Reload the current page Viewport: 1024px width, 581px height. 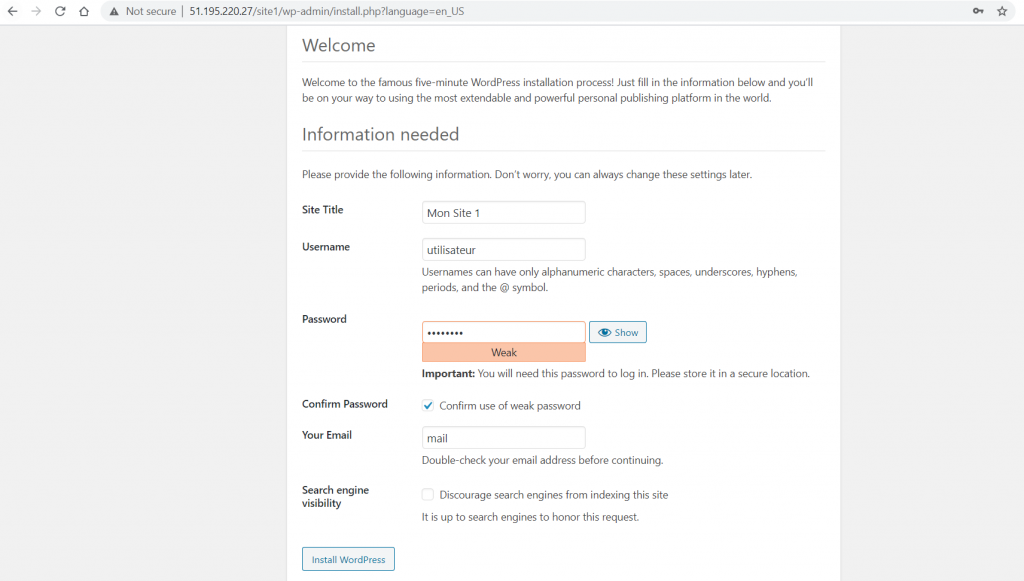click(60, 11)
